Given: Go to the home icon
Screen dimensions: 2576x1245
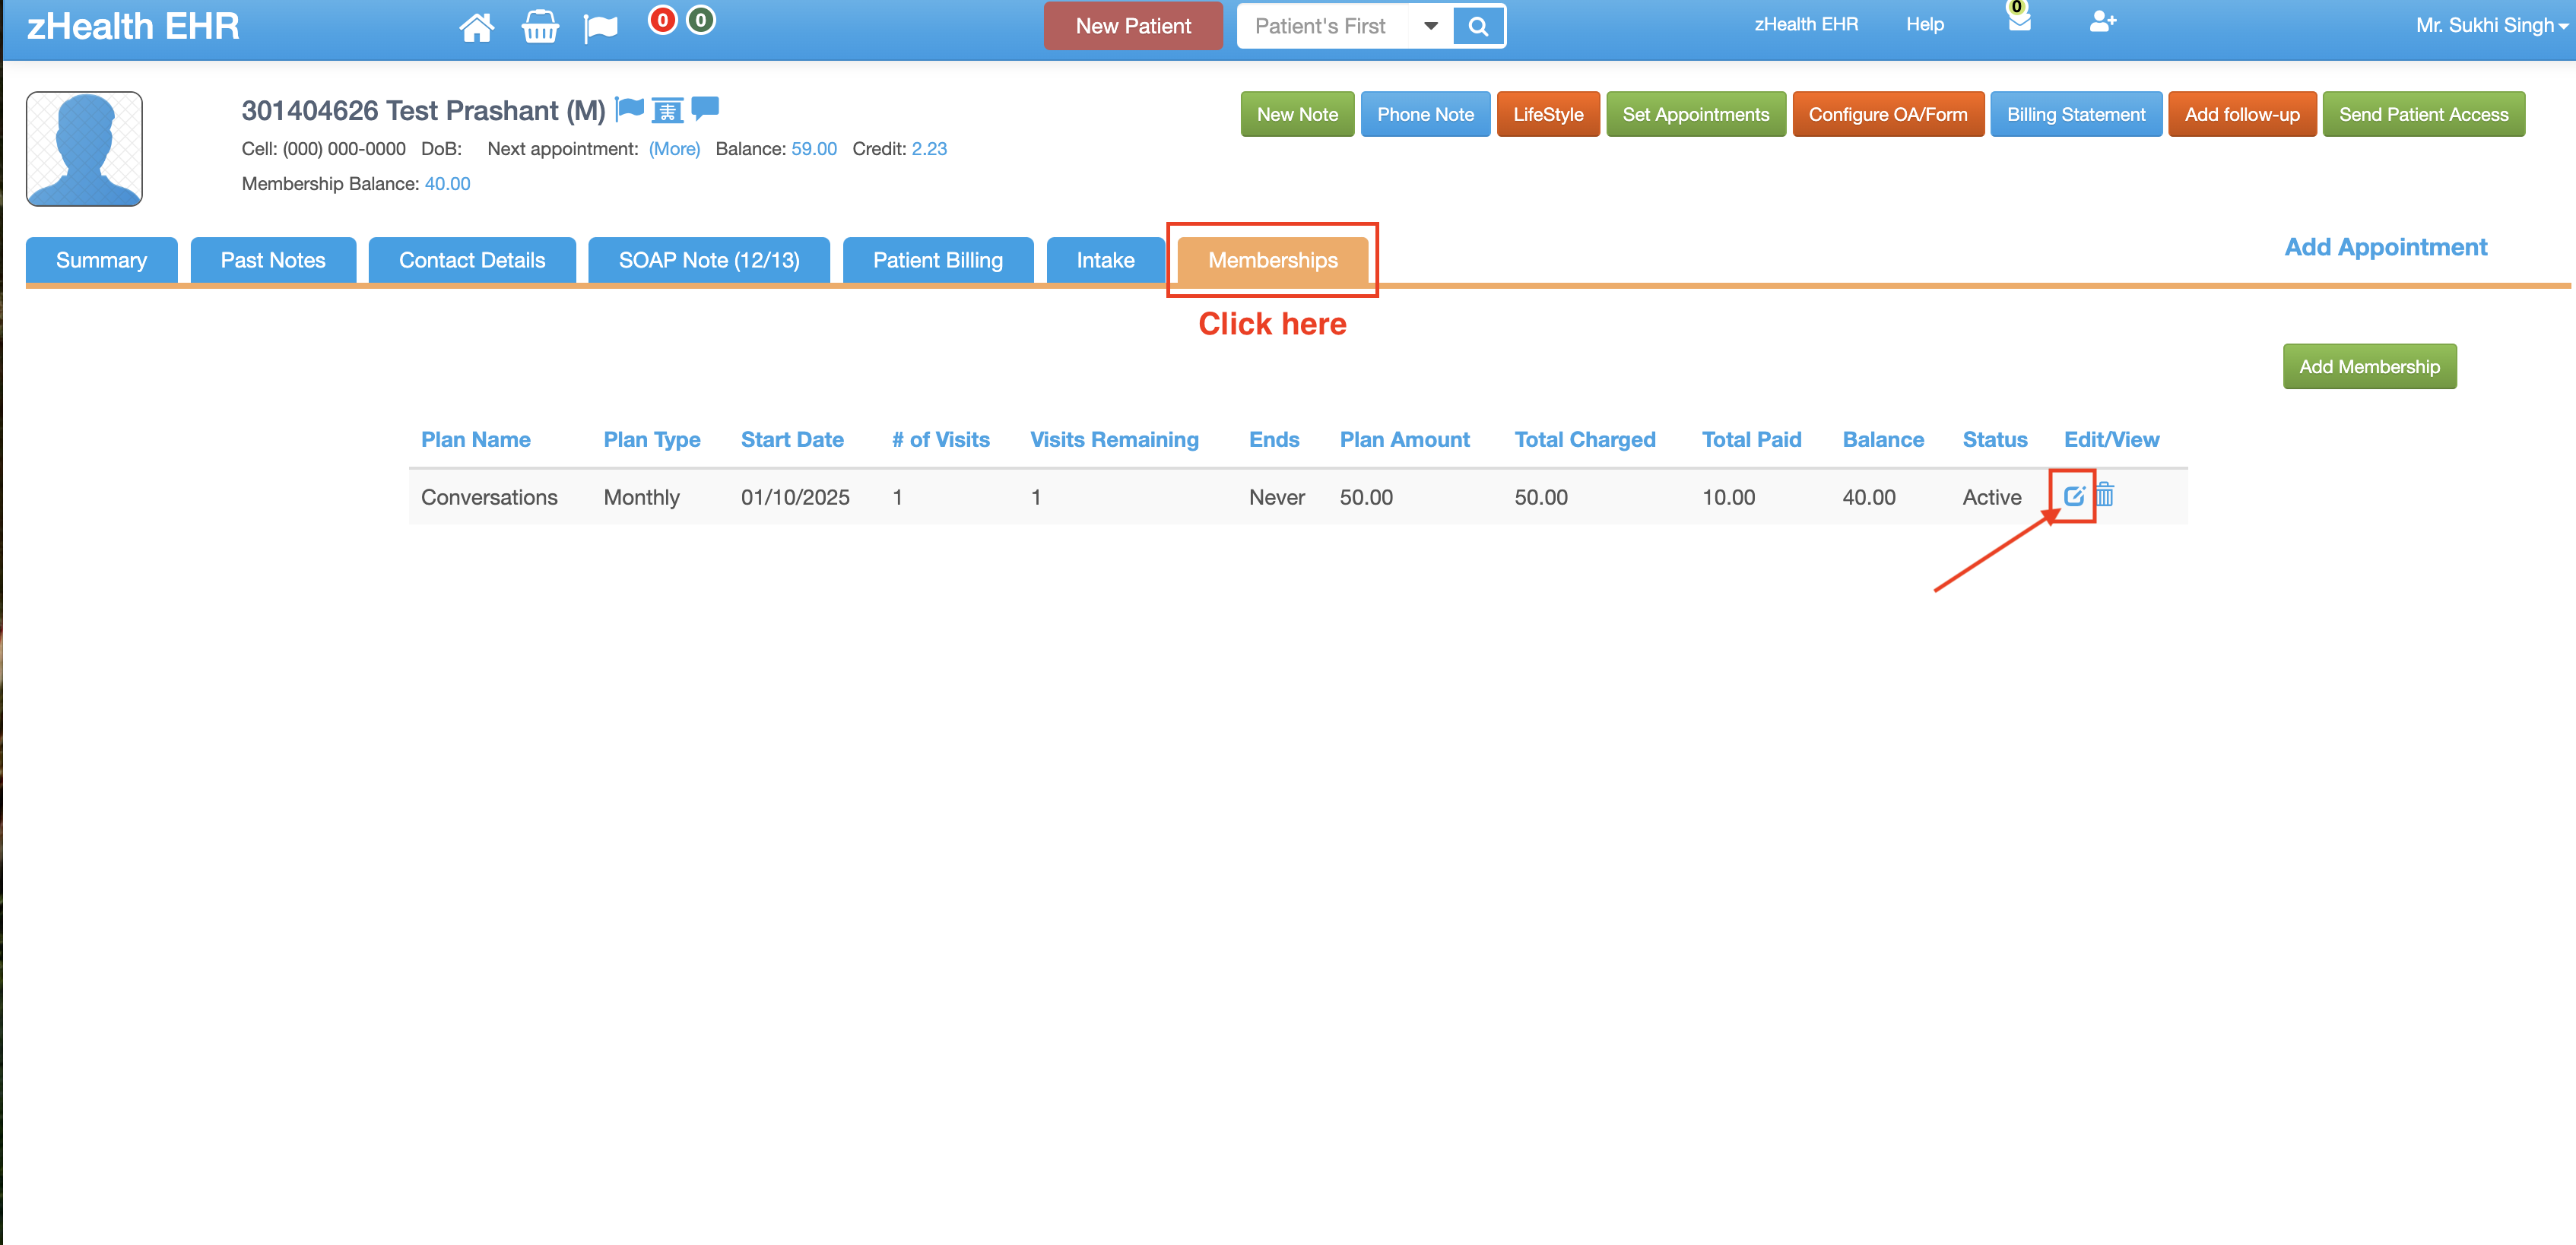Looking at the screenshot, I should [476, 27].
